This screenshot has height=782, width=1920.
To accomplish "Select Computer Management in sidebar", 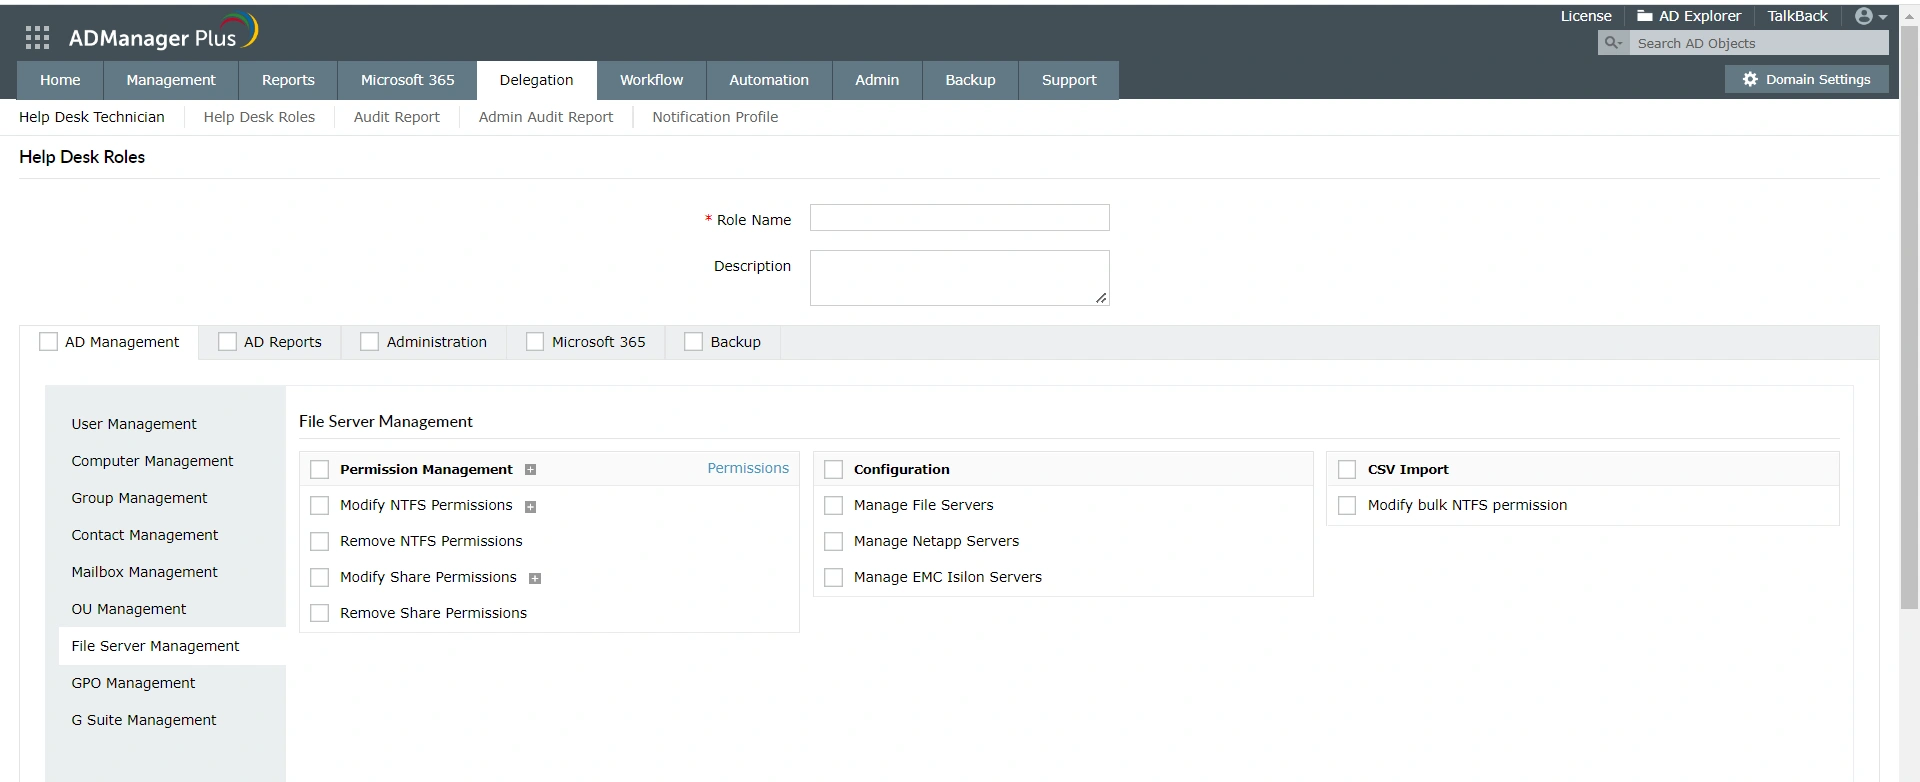I will (x=152, y=461).
